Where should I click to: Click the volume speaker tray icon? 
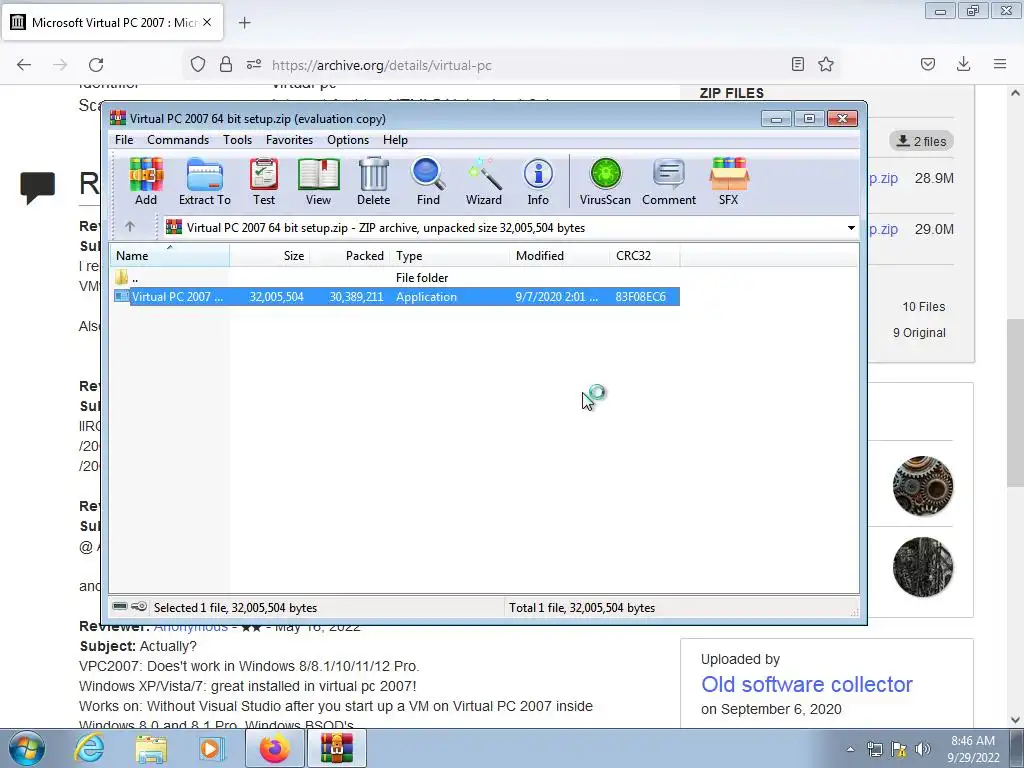(x=922, y=749)
